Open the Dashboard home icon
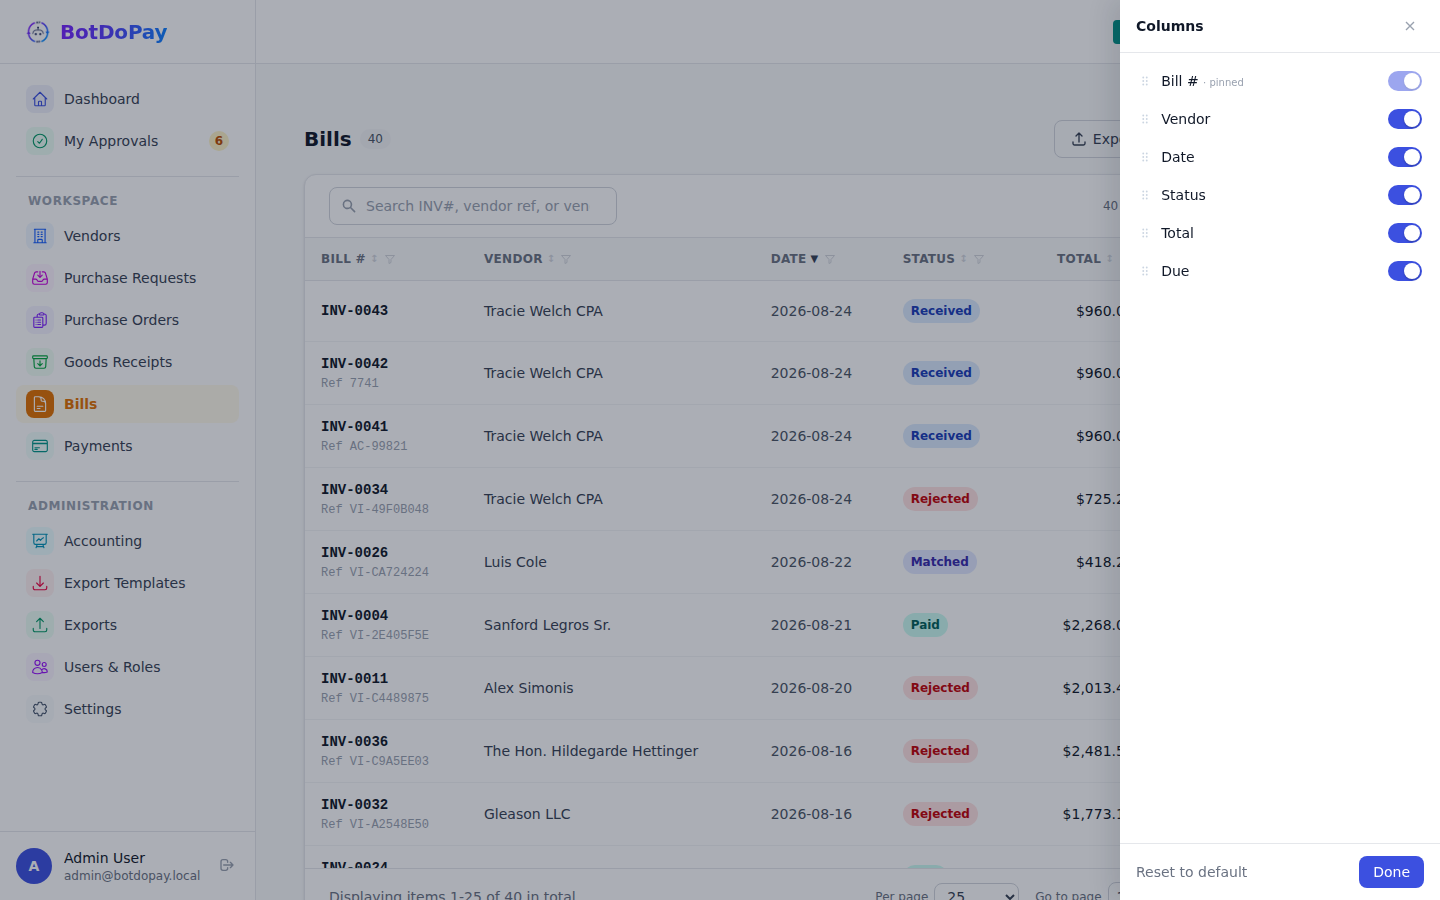 (x=40, y=99)
